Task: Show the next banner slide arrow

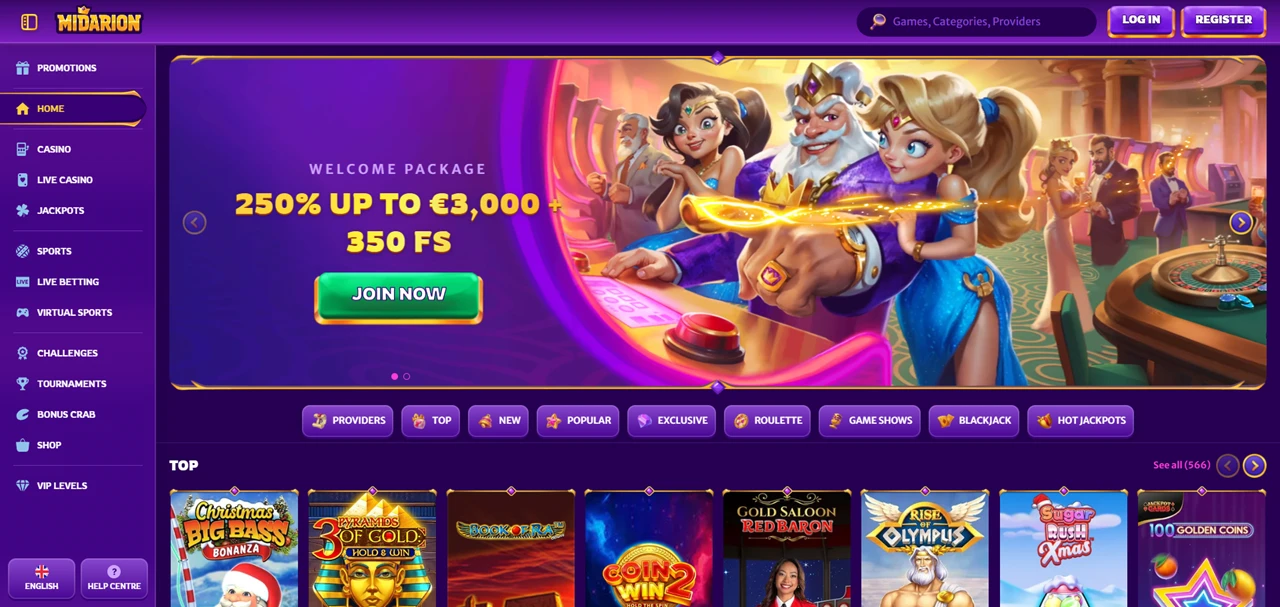Action: [x=1241, y=223]
